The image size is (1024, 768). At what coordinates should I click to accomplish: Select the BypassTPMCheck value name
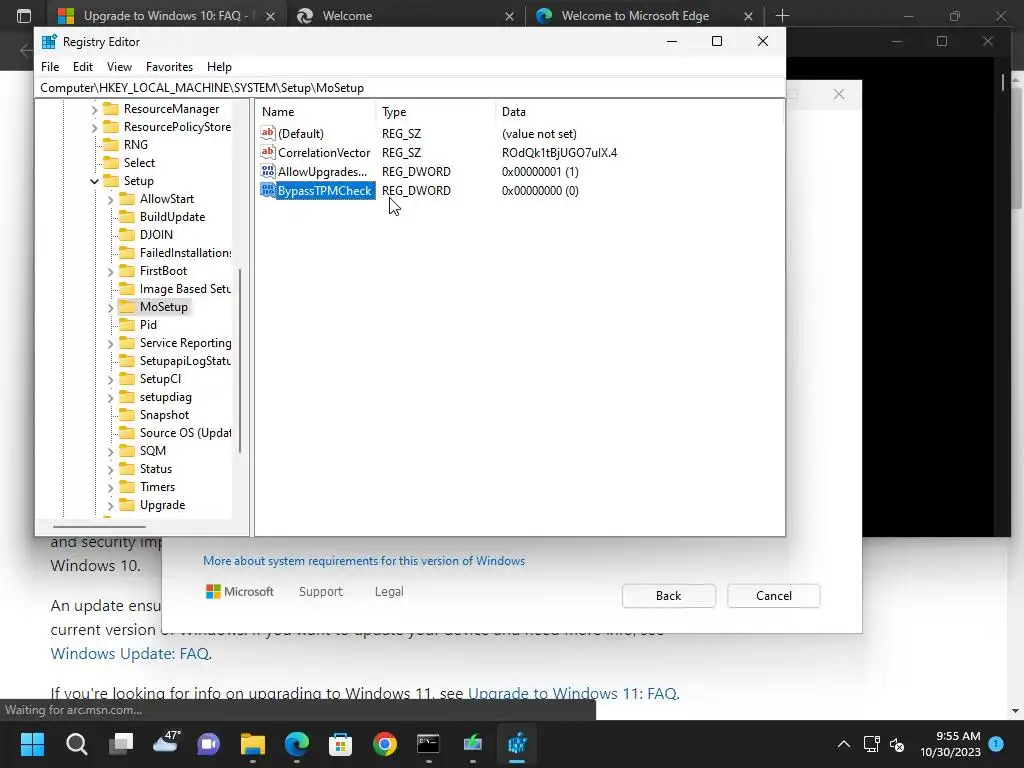coord(325,191)
